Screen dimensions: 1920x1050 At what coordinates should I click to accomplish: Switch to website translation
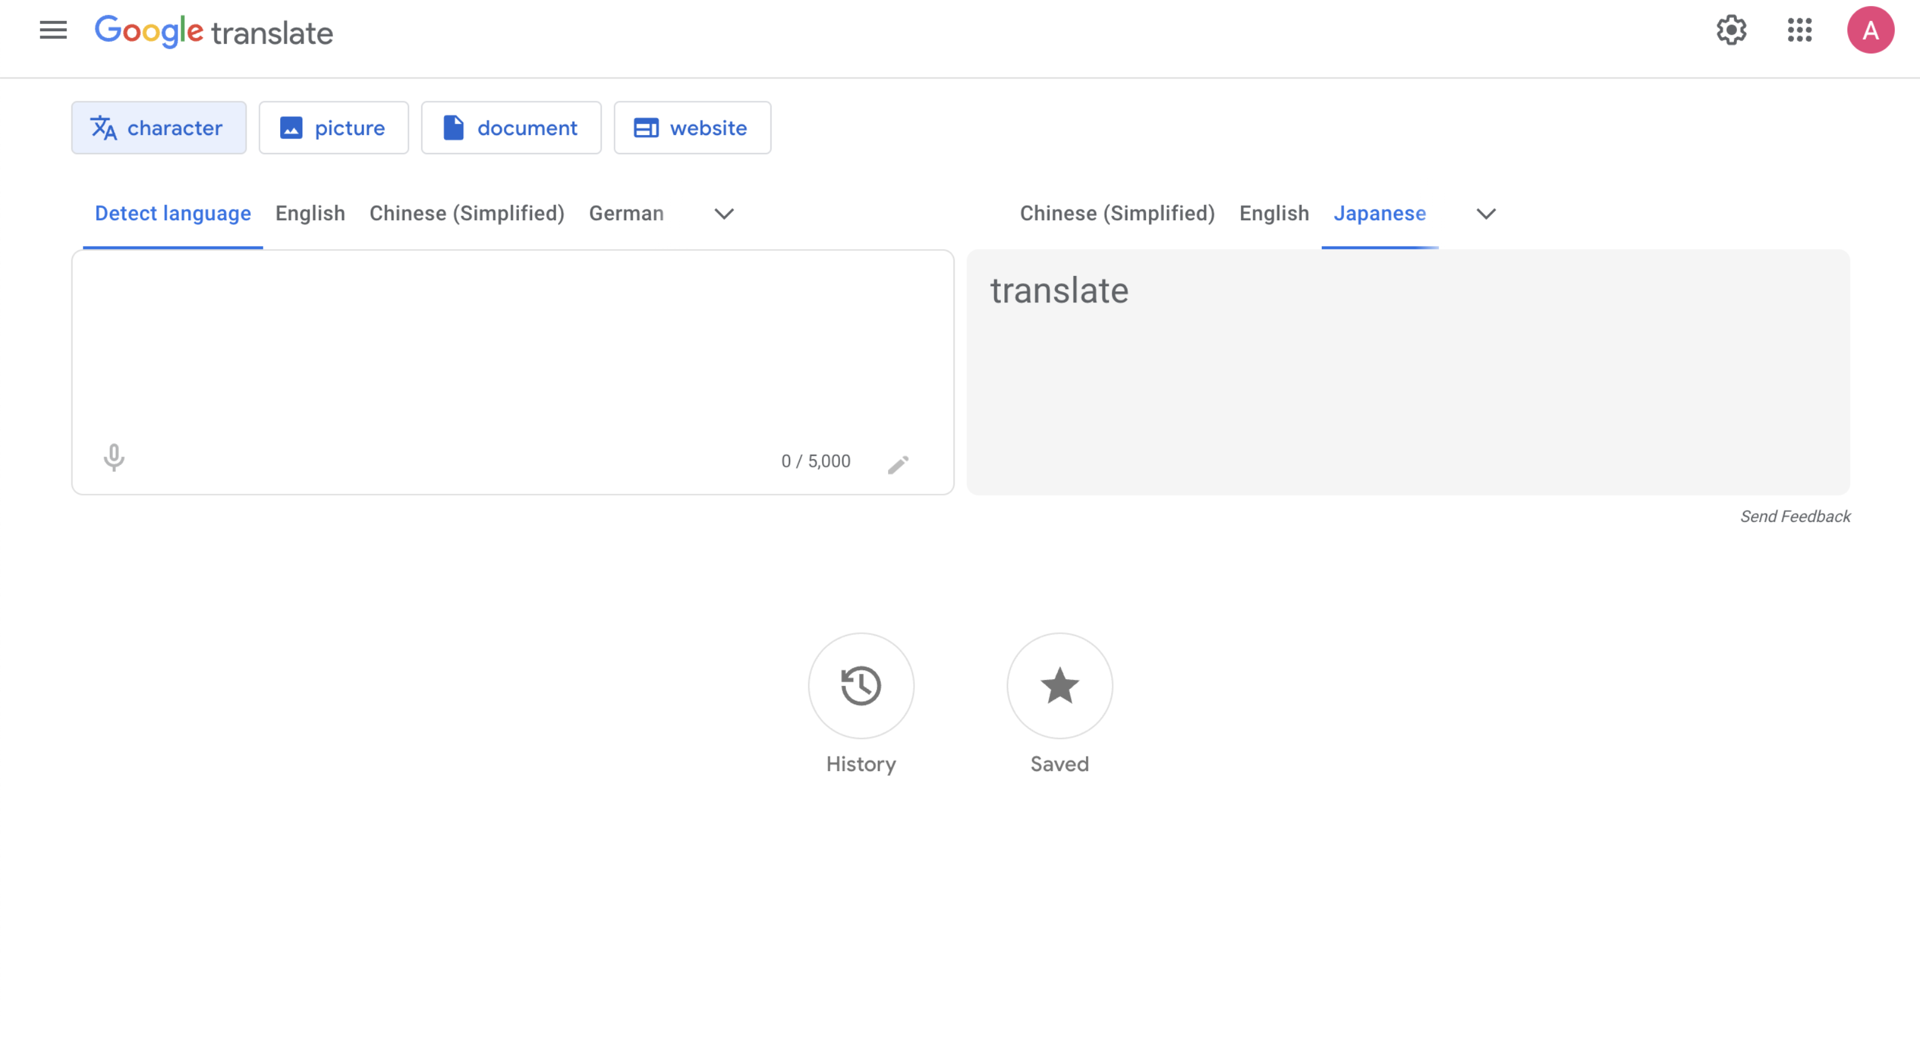point(692,128)
